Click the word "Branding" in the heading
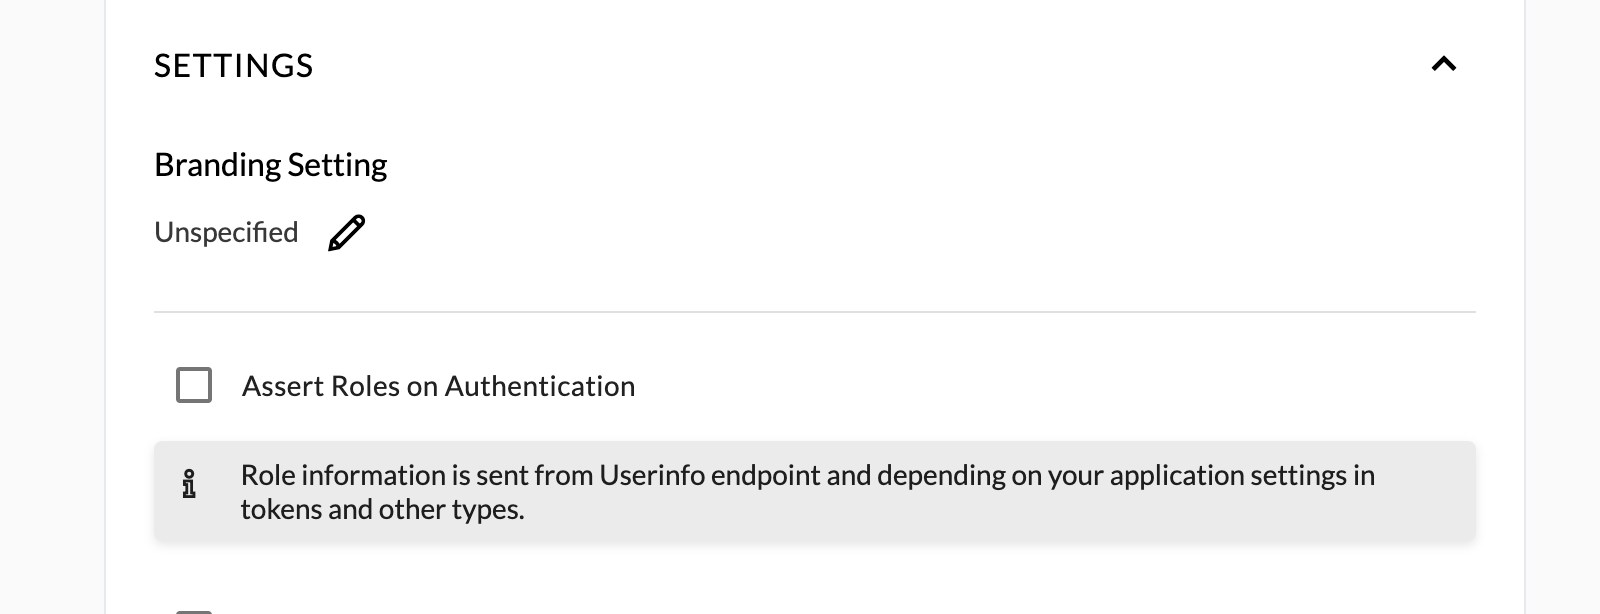The width and height of the screenshot is (1600, 614). 217,165
